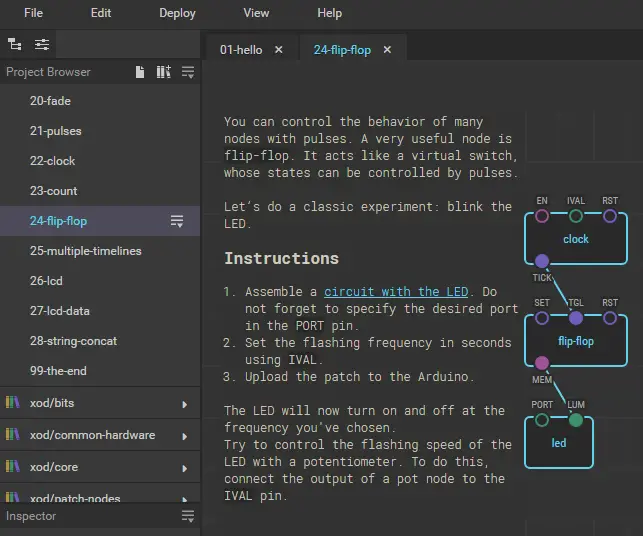Open the 21-pulses patch

[x=100, y=131]
